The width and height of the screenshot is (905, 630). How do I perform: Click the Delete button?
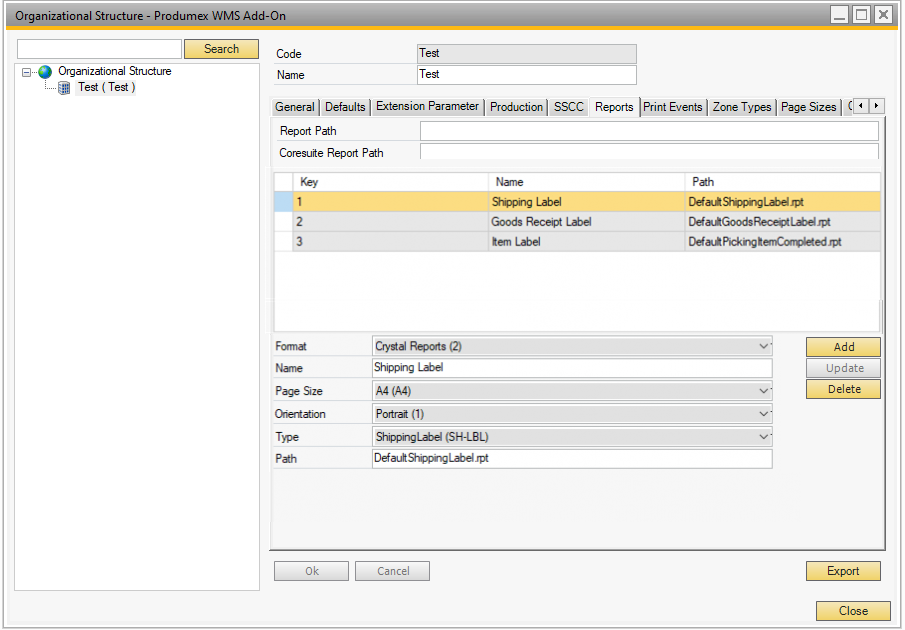point(843,389)
